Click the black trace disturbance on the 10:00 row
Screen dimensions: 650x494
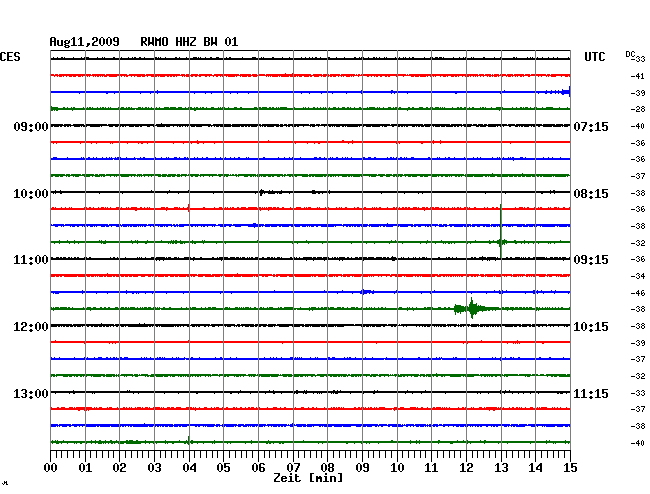coord(272,192)
